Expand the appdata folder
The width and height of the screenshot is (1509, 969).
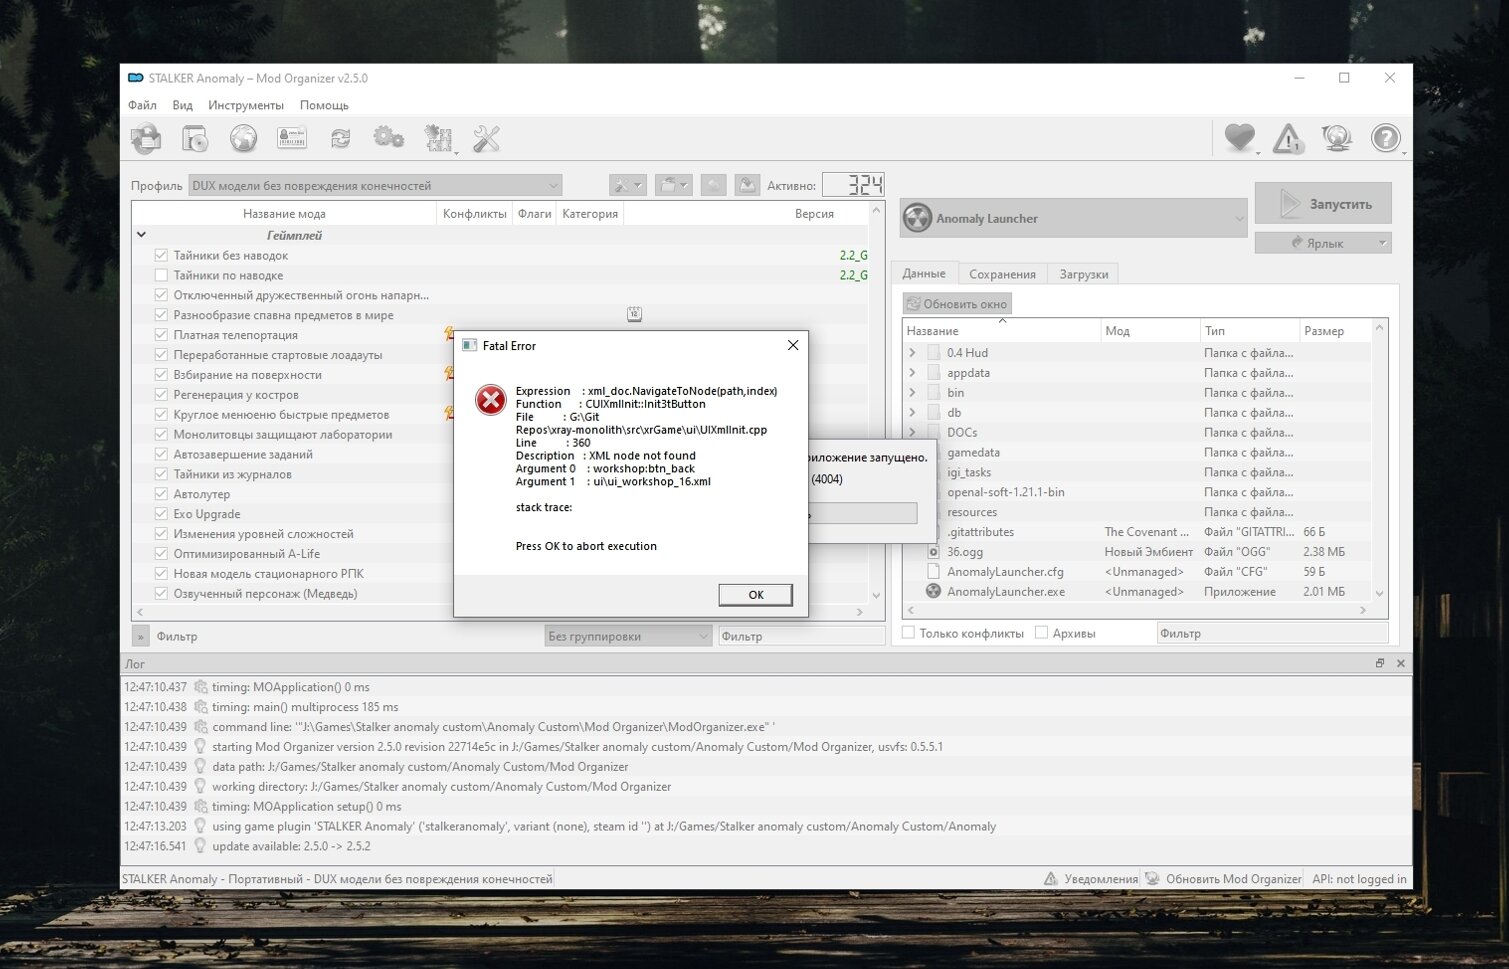tap(912, 373)
